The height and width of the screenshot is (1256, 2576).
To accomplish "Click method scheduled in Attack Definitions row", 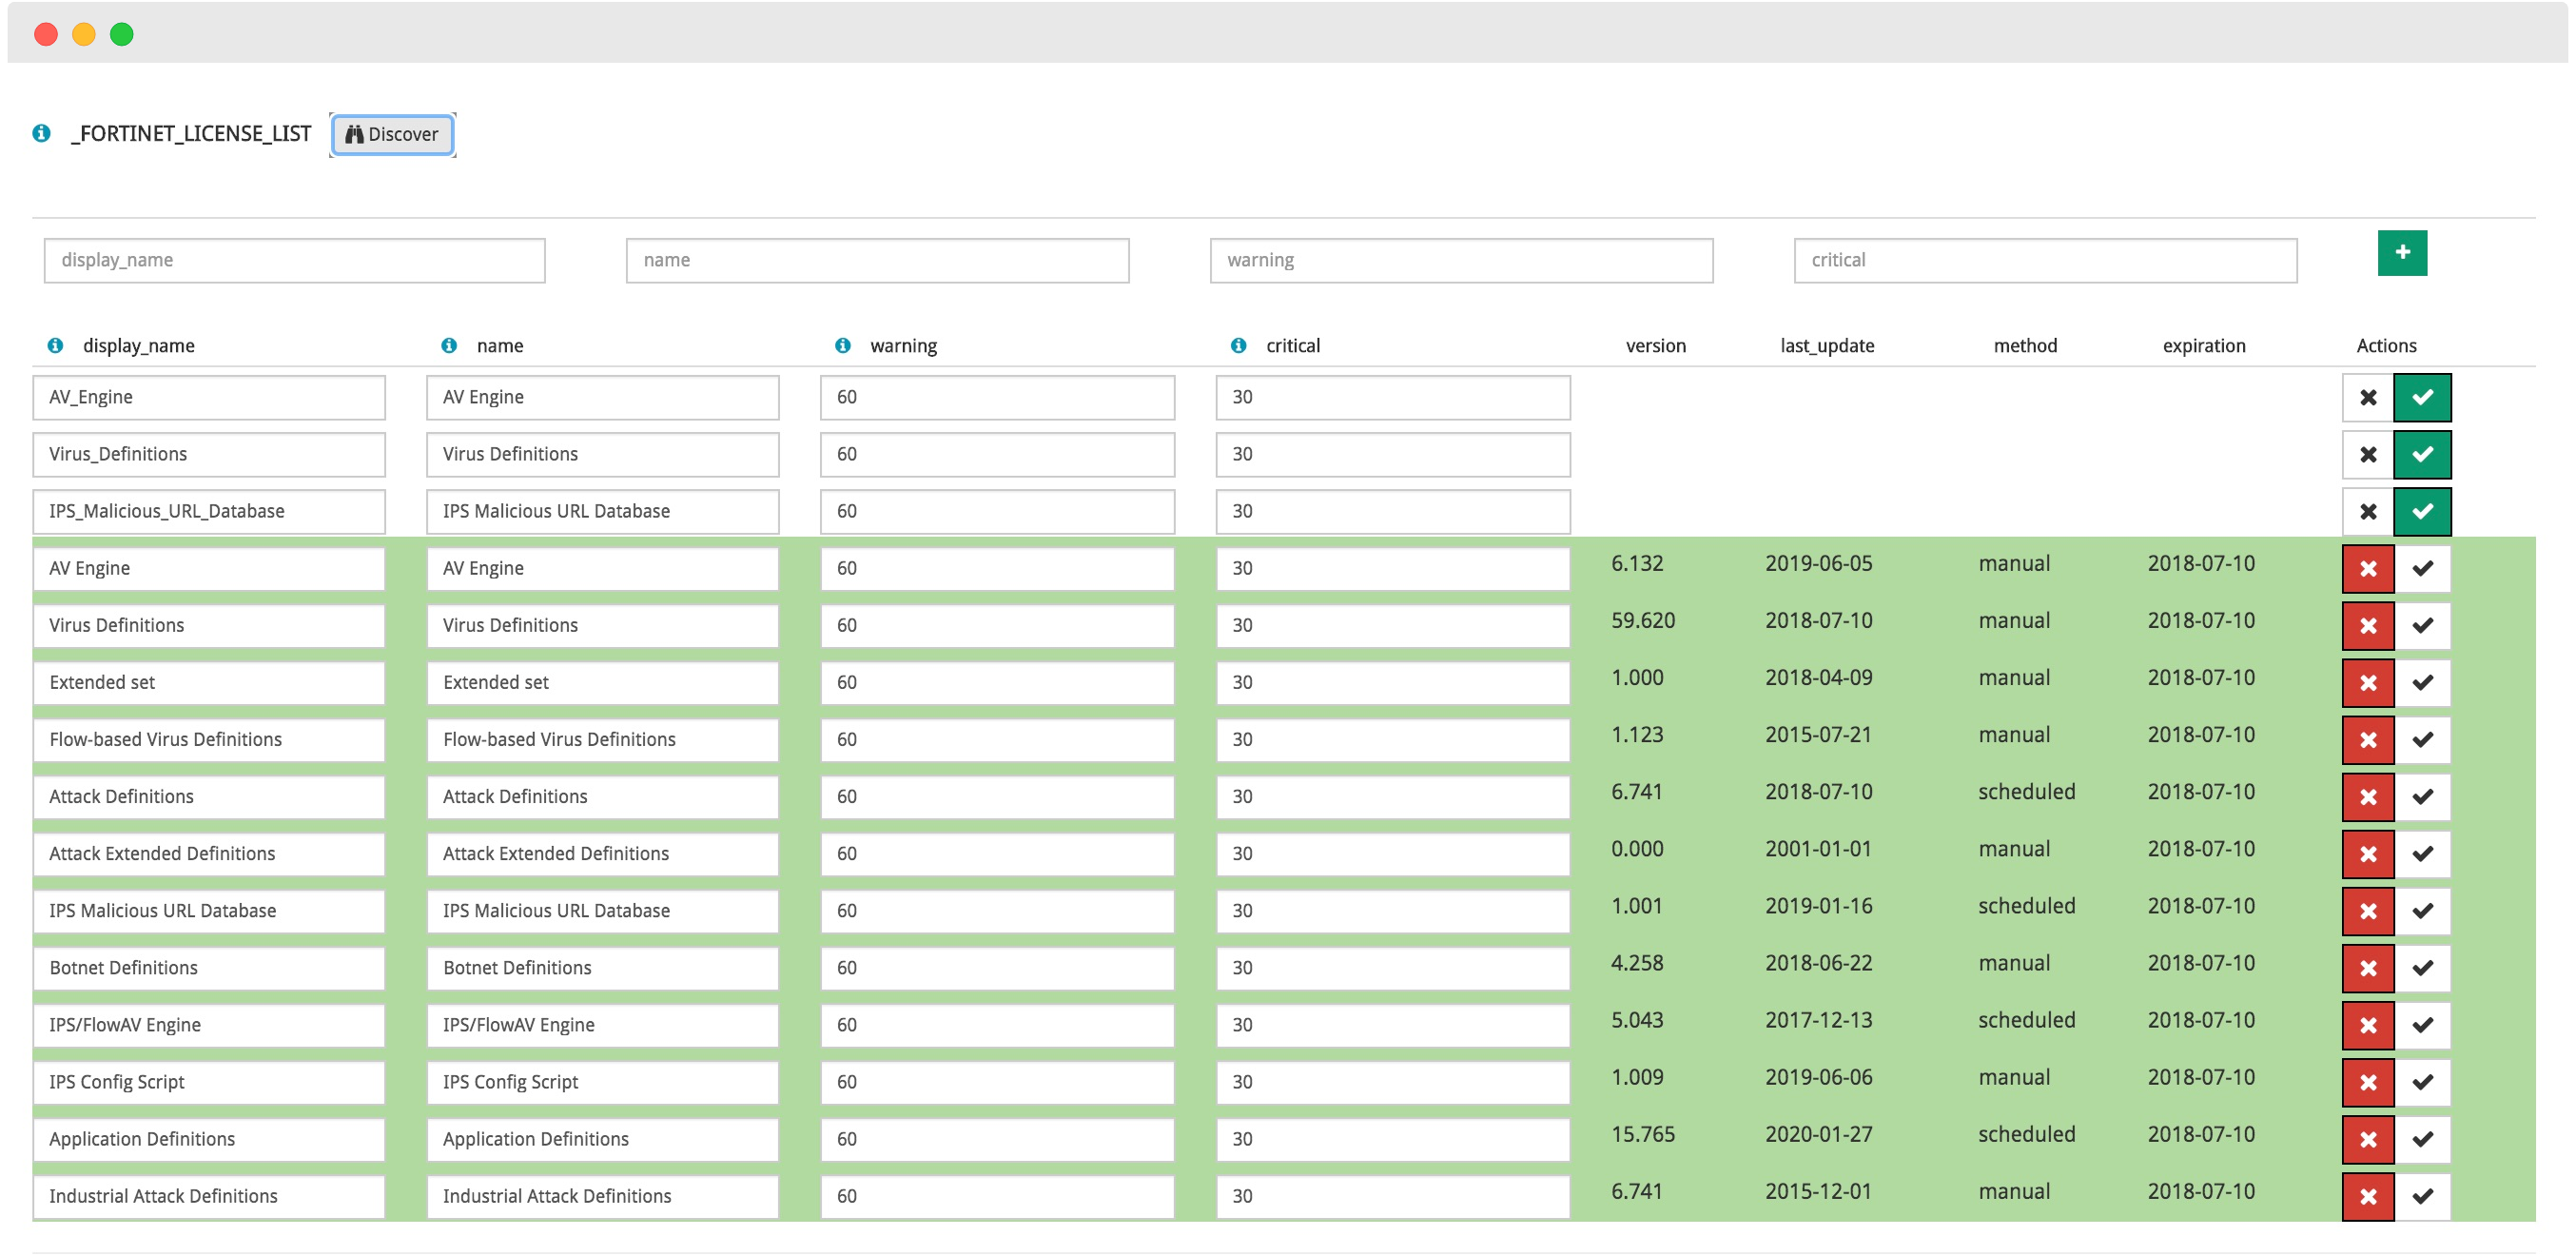I will click(2026, 791).
